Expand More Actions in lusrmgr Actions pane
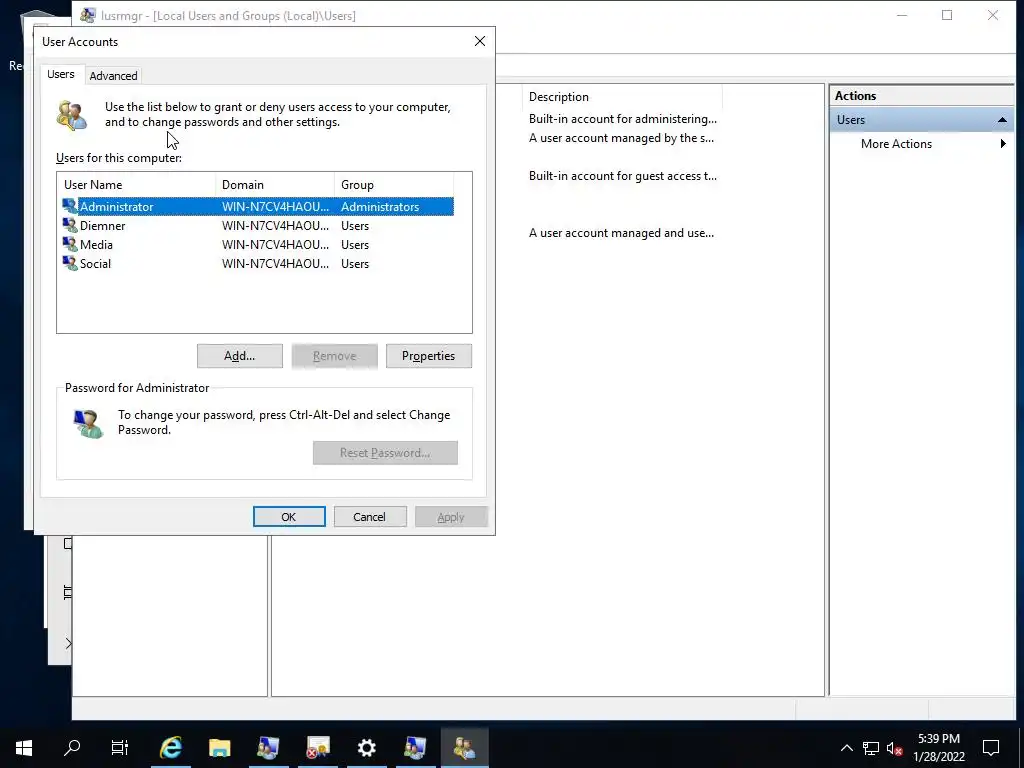 tap(922, 144)
